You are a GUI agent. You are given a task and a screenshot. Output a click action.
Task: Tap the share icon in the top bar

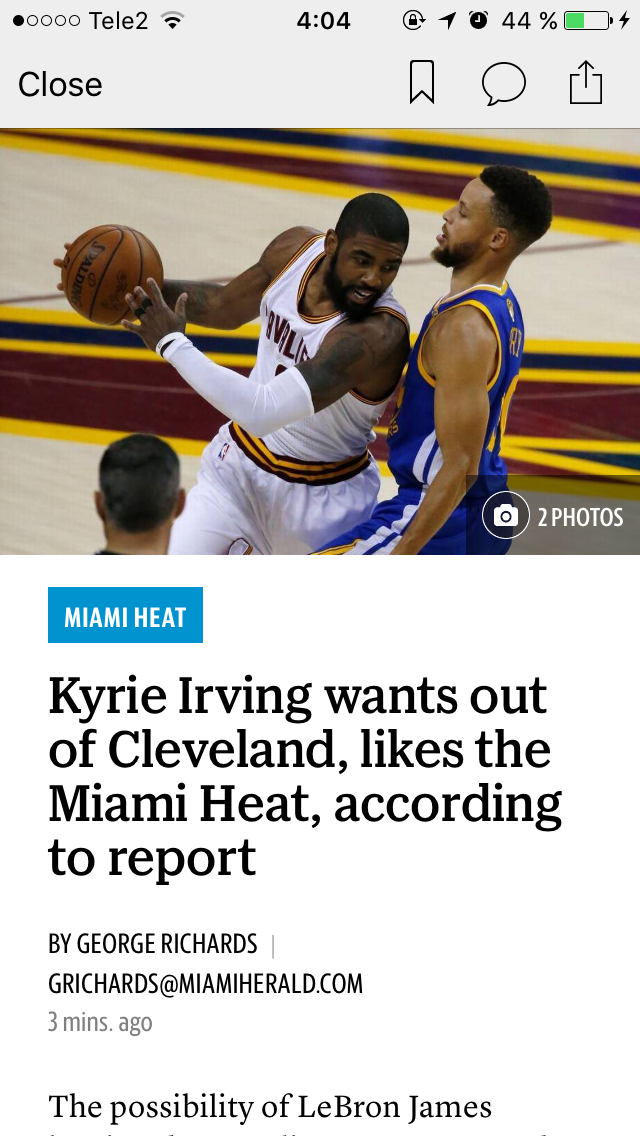[586, 82]
